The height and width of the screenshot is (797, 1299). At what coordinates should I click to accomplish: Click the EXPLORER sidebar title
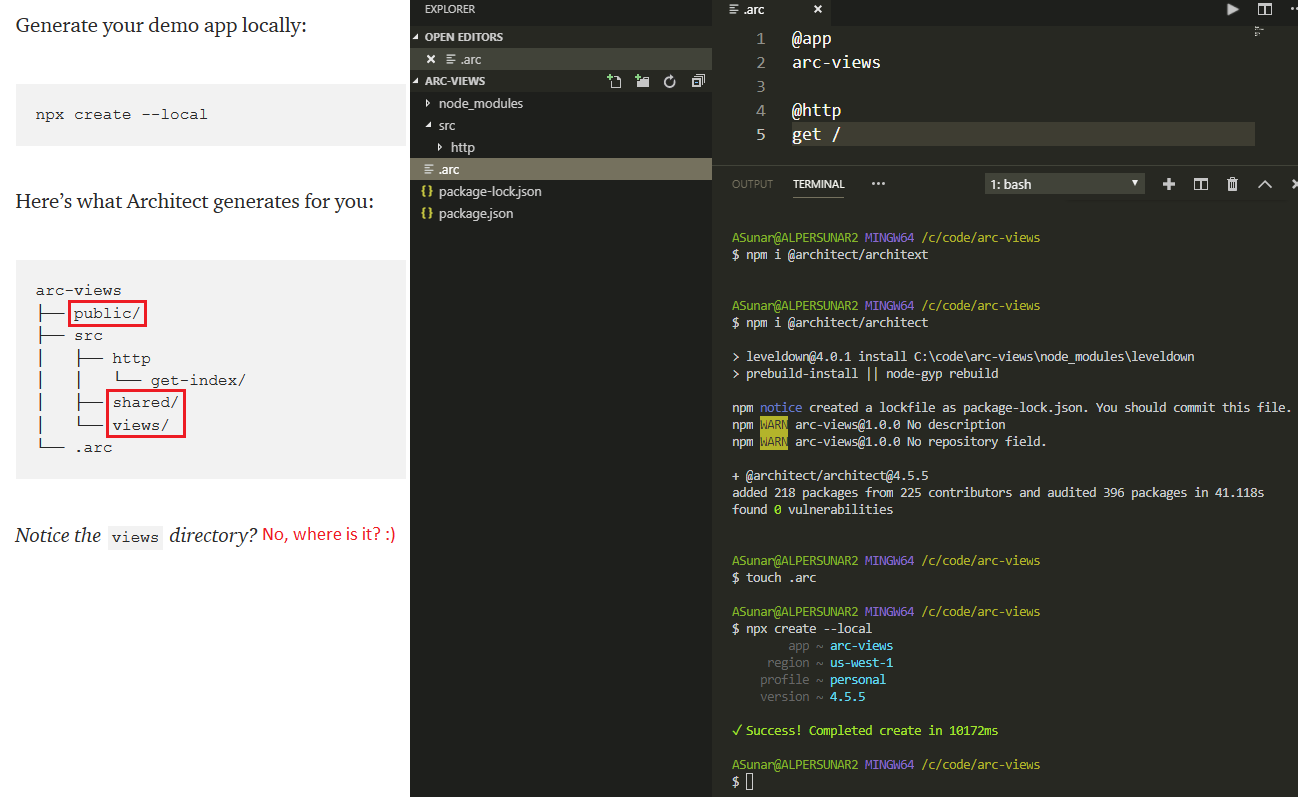coord(450,9)
